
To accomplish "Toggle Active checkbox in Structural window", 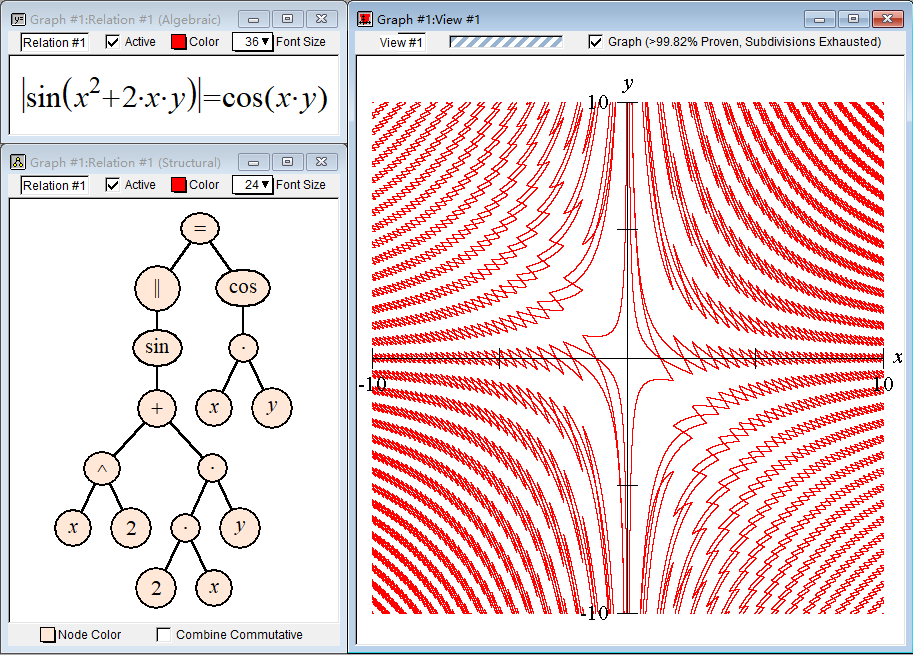I will [112, 185].
